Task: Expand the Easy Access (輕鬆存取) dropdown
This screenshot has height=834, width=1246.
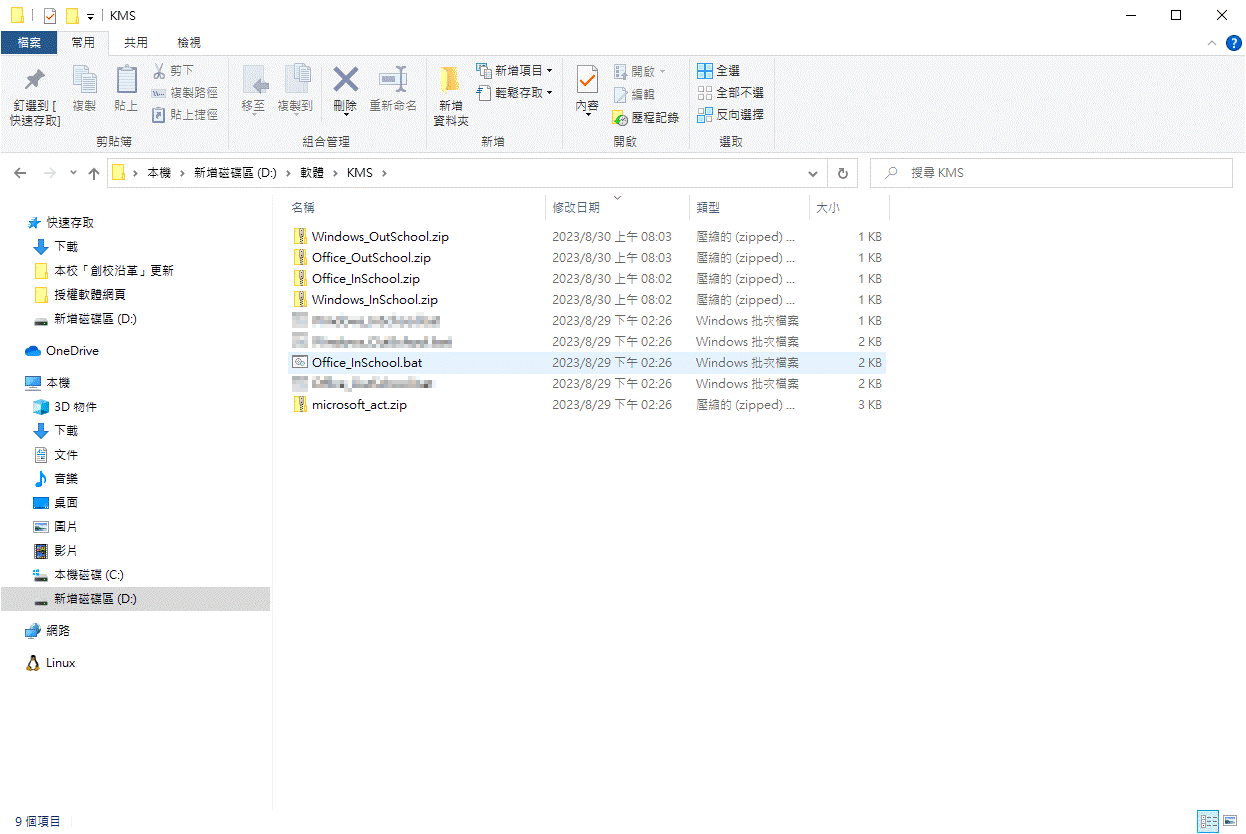Action: point(515,93)
